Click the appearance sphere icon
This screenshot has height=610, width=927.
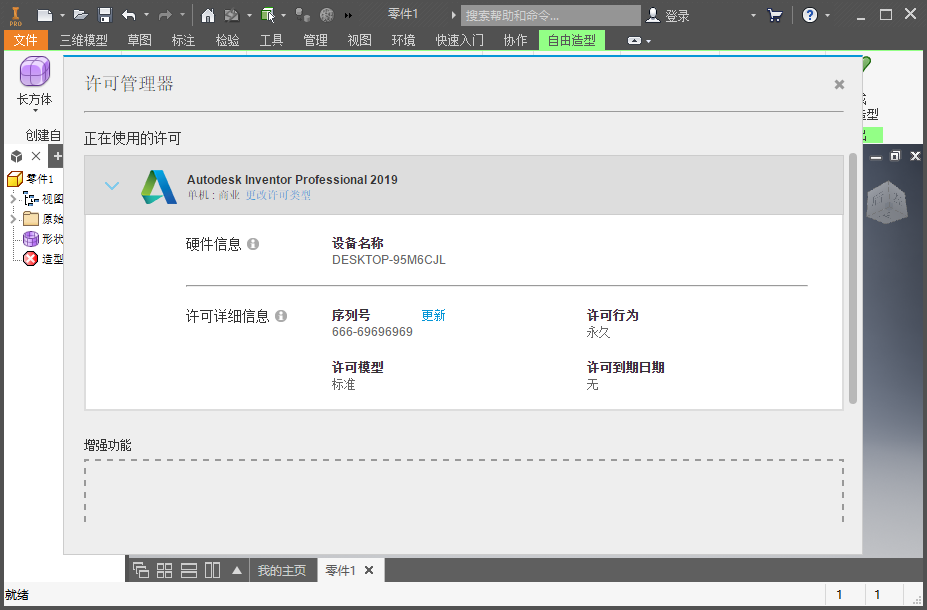pyautogui.click(x=326, y=15)
